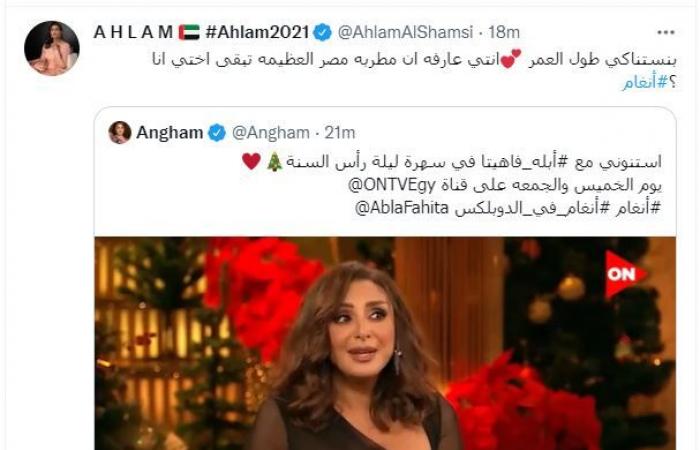Open the #Ahlam2021 hashtag in display name
This screenshot has width=700, height=450.
coord(257,33)
